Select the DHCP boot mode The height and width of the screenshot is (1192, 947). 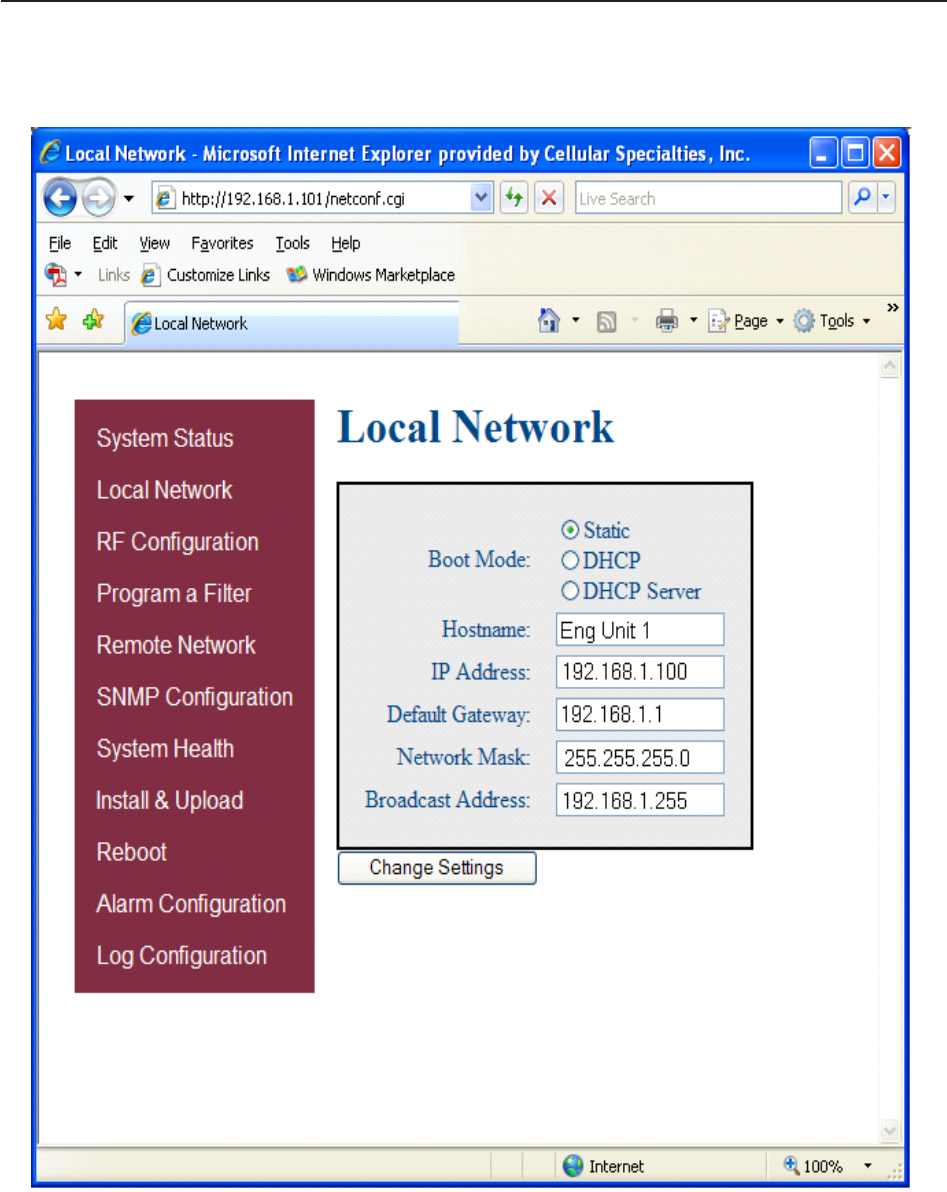(570, 560)
